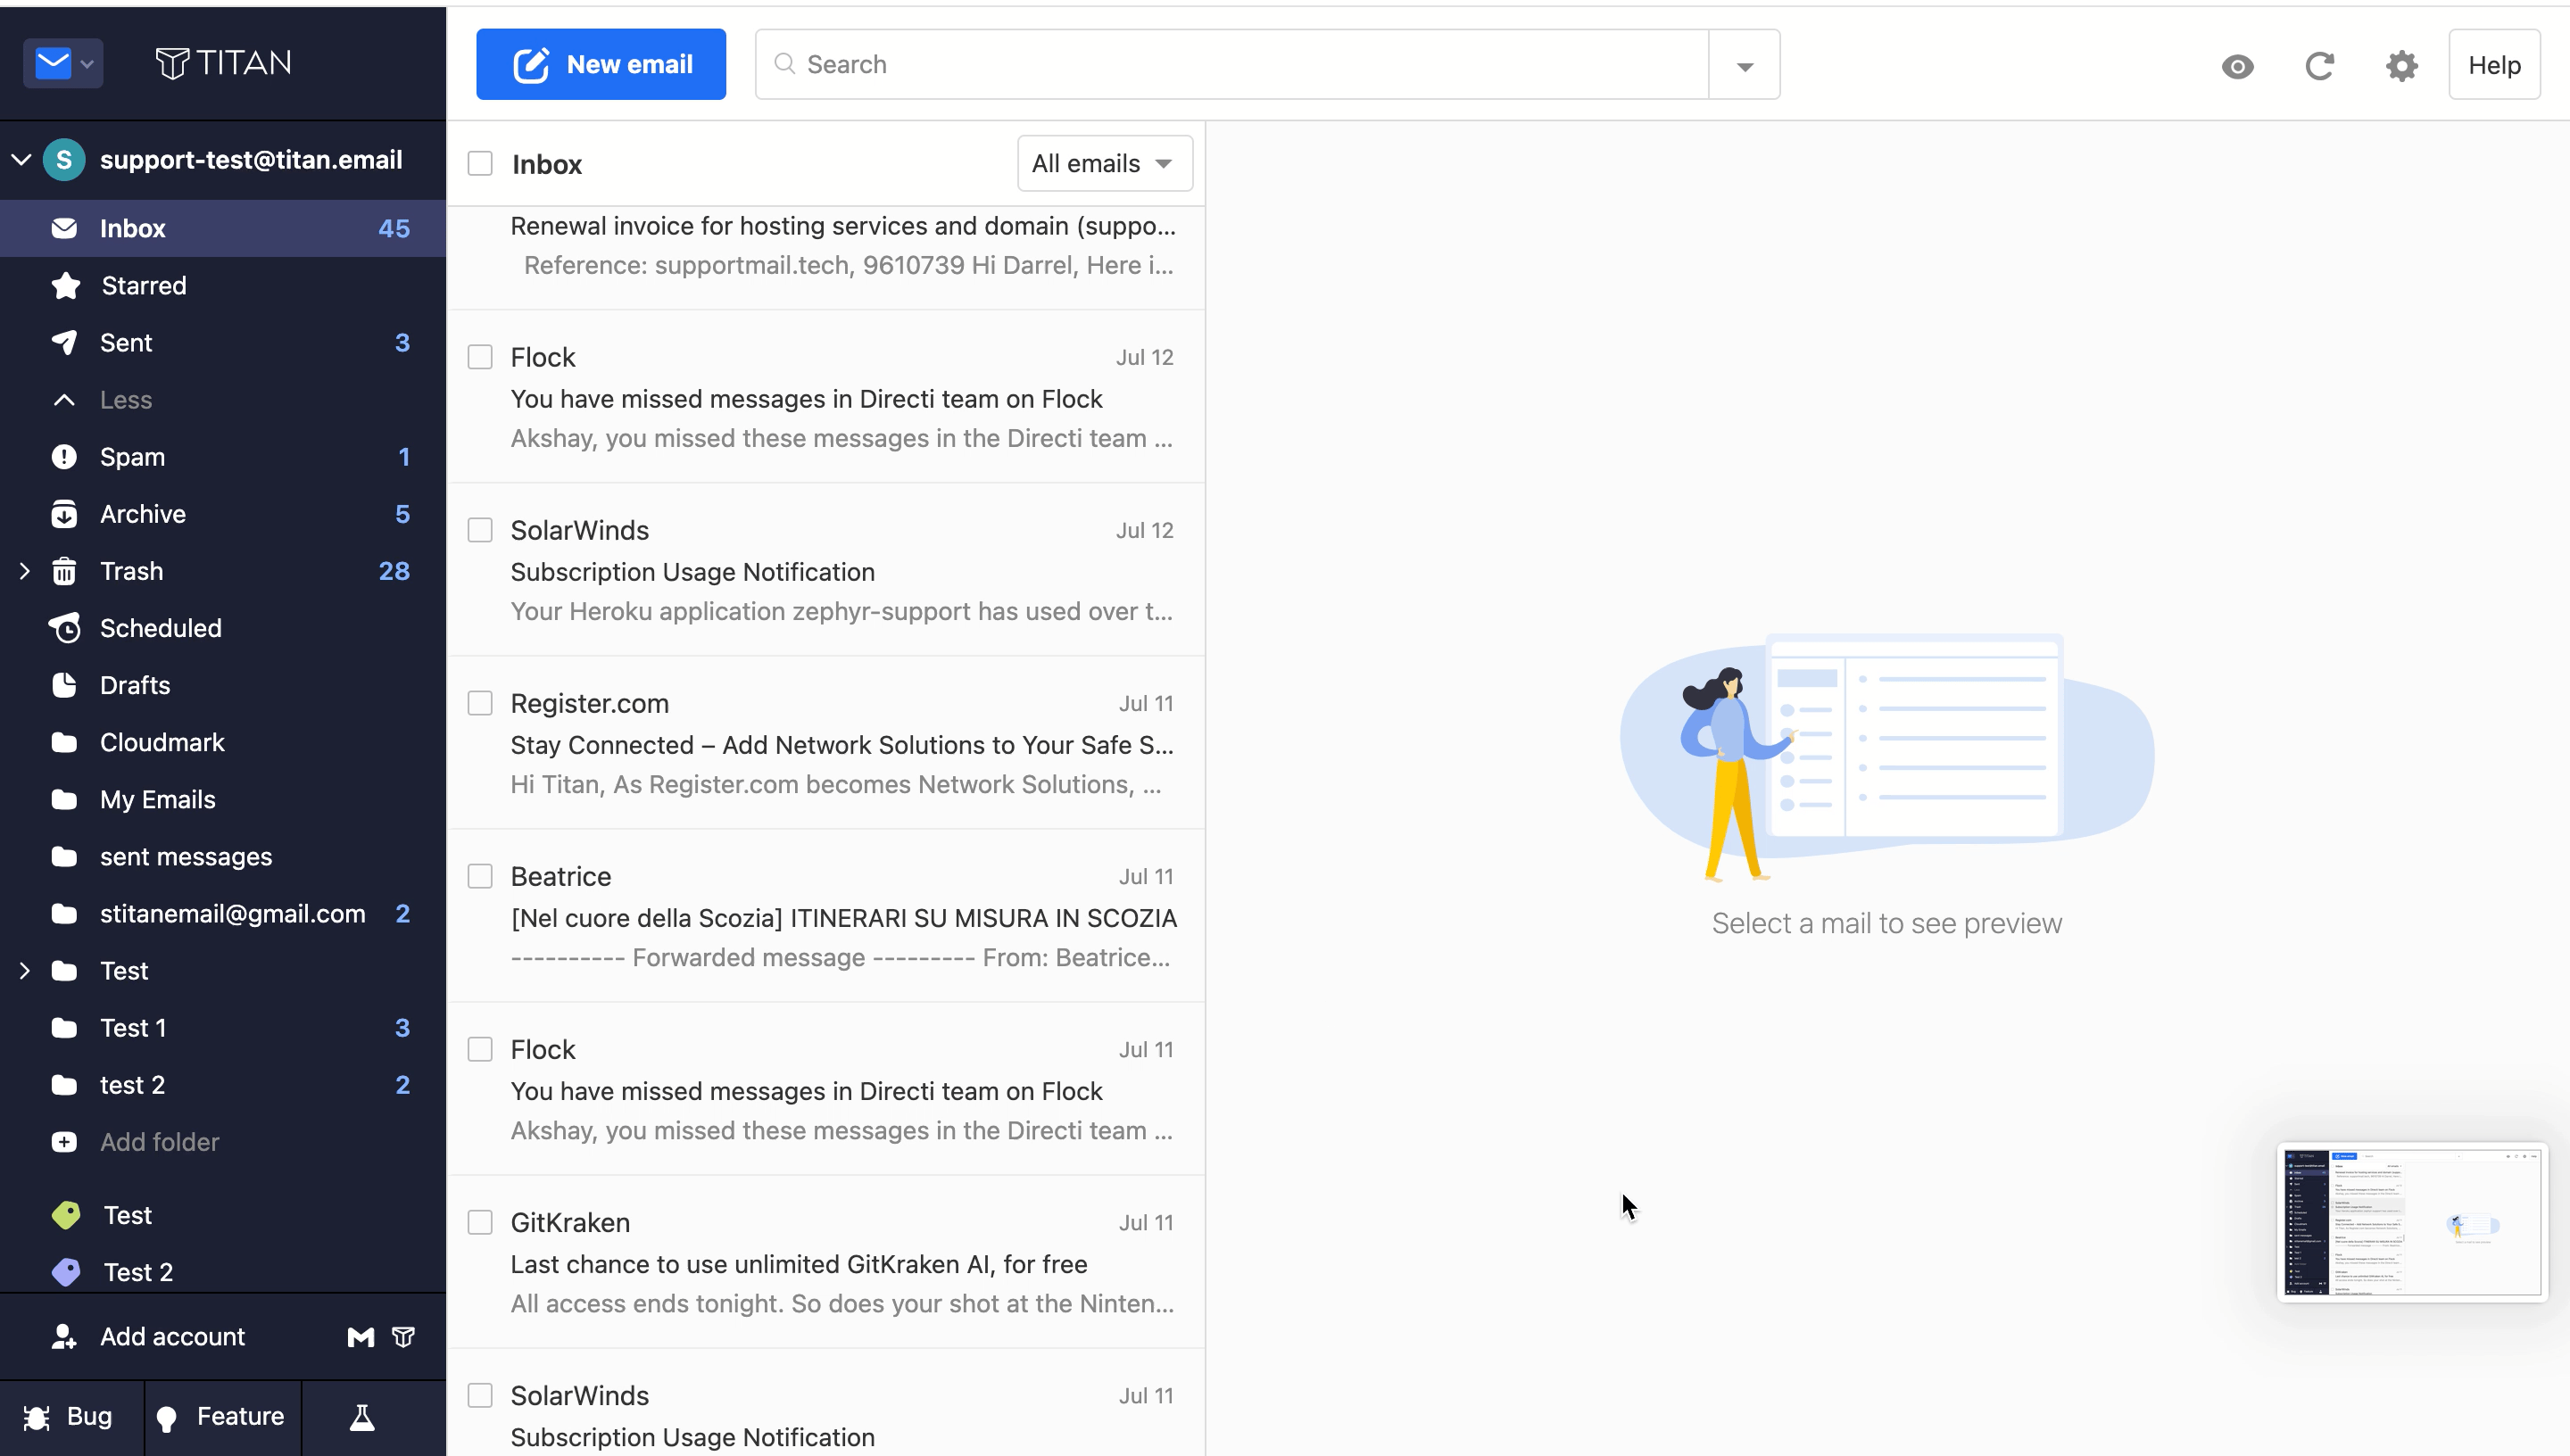Open the screenshot thumbnail preview
Viewport: 2570px width, 1456px height.
coord(2412,1222)
